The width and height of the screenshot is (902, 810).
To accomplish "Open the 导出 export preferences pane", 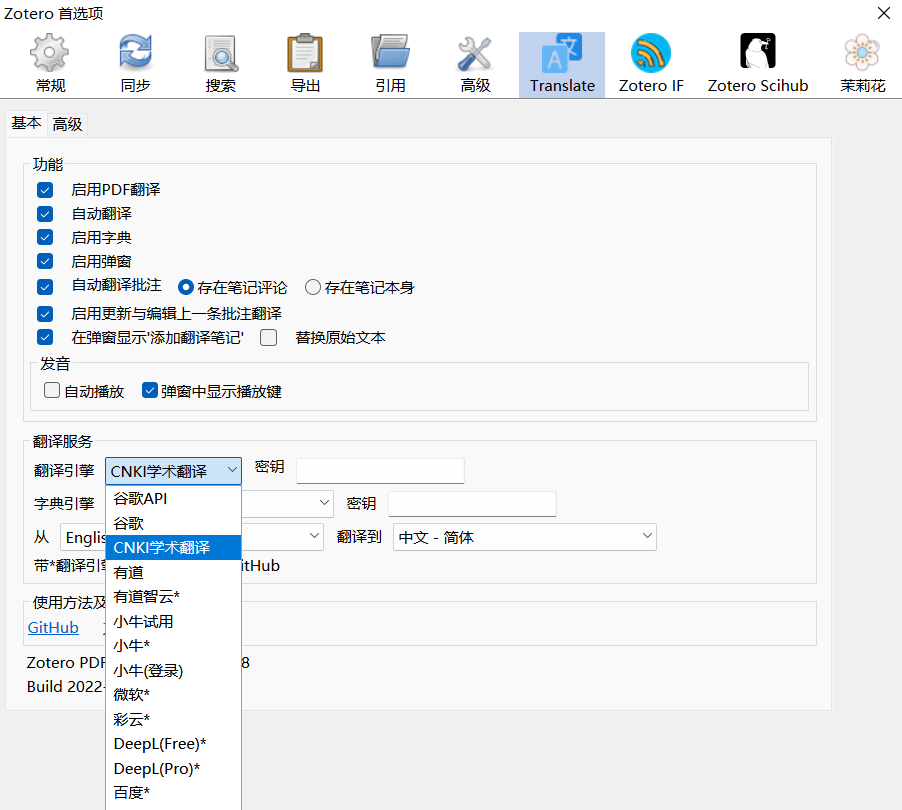I will point(305,64).
